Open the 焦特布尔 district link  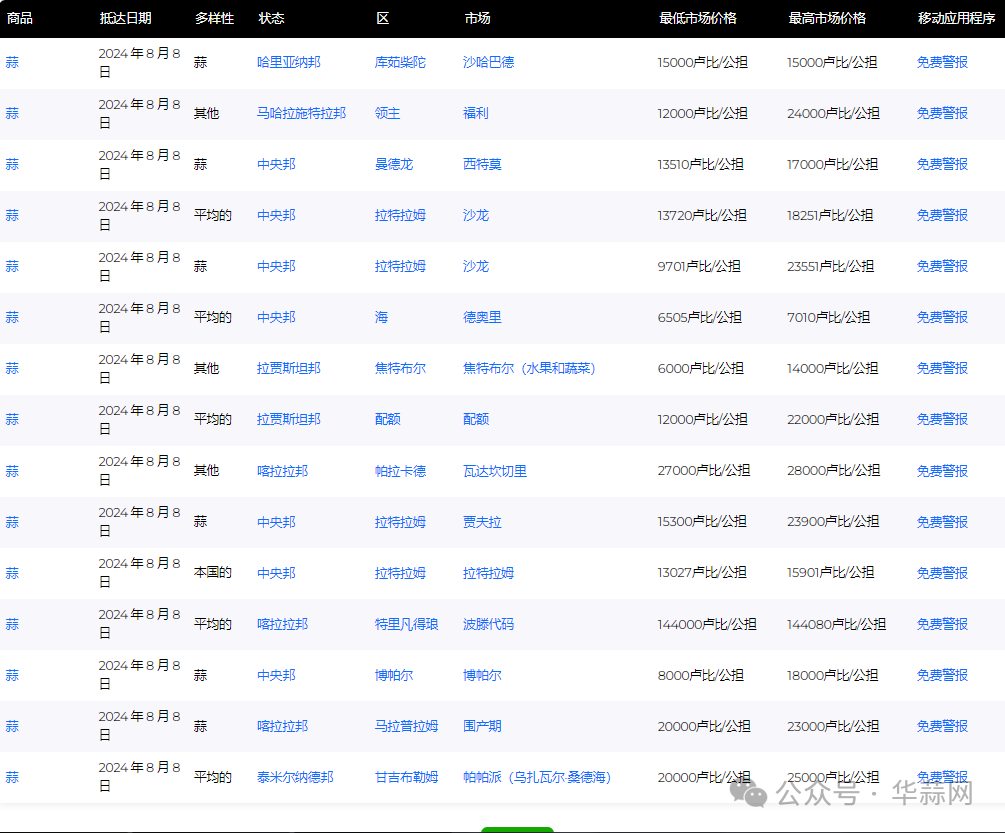pyautogui.click(x=400, y=368)
